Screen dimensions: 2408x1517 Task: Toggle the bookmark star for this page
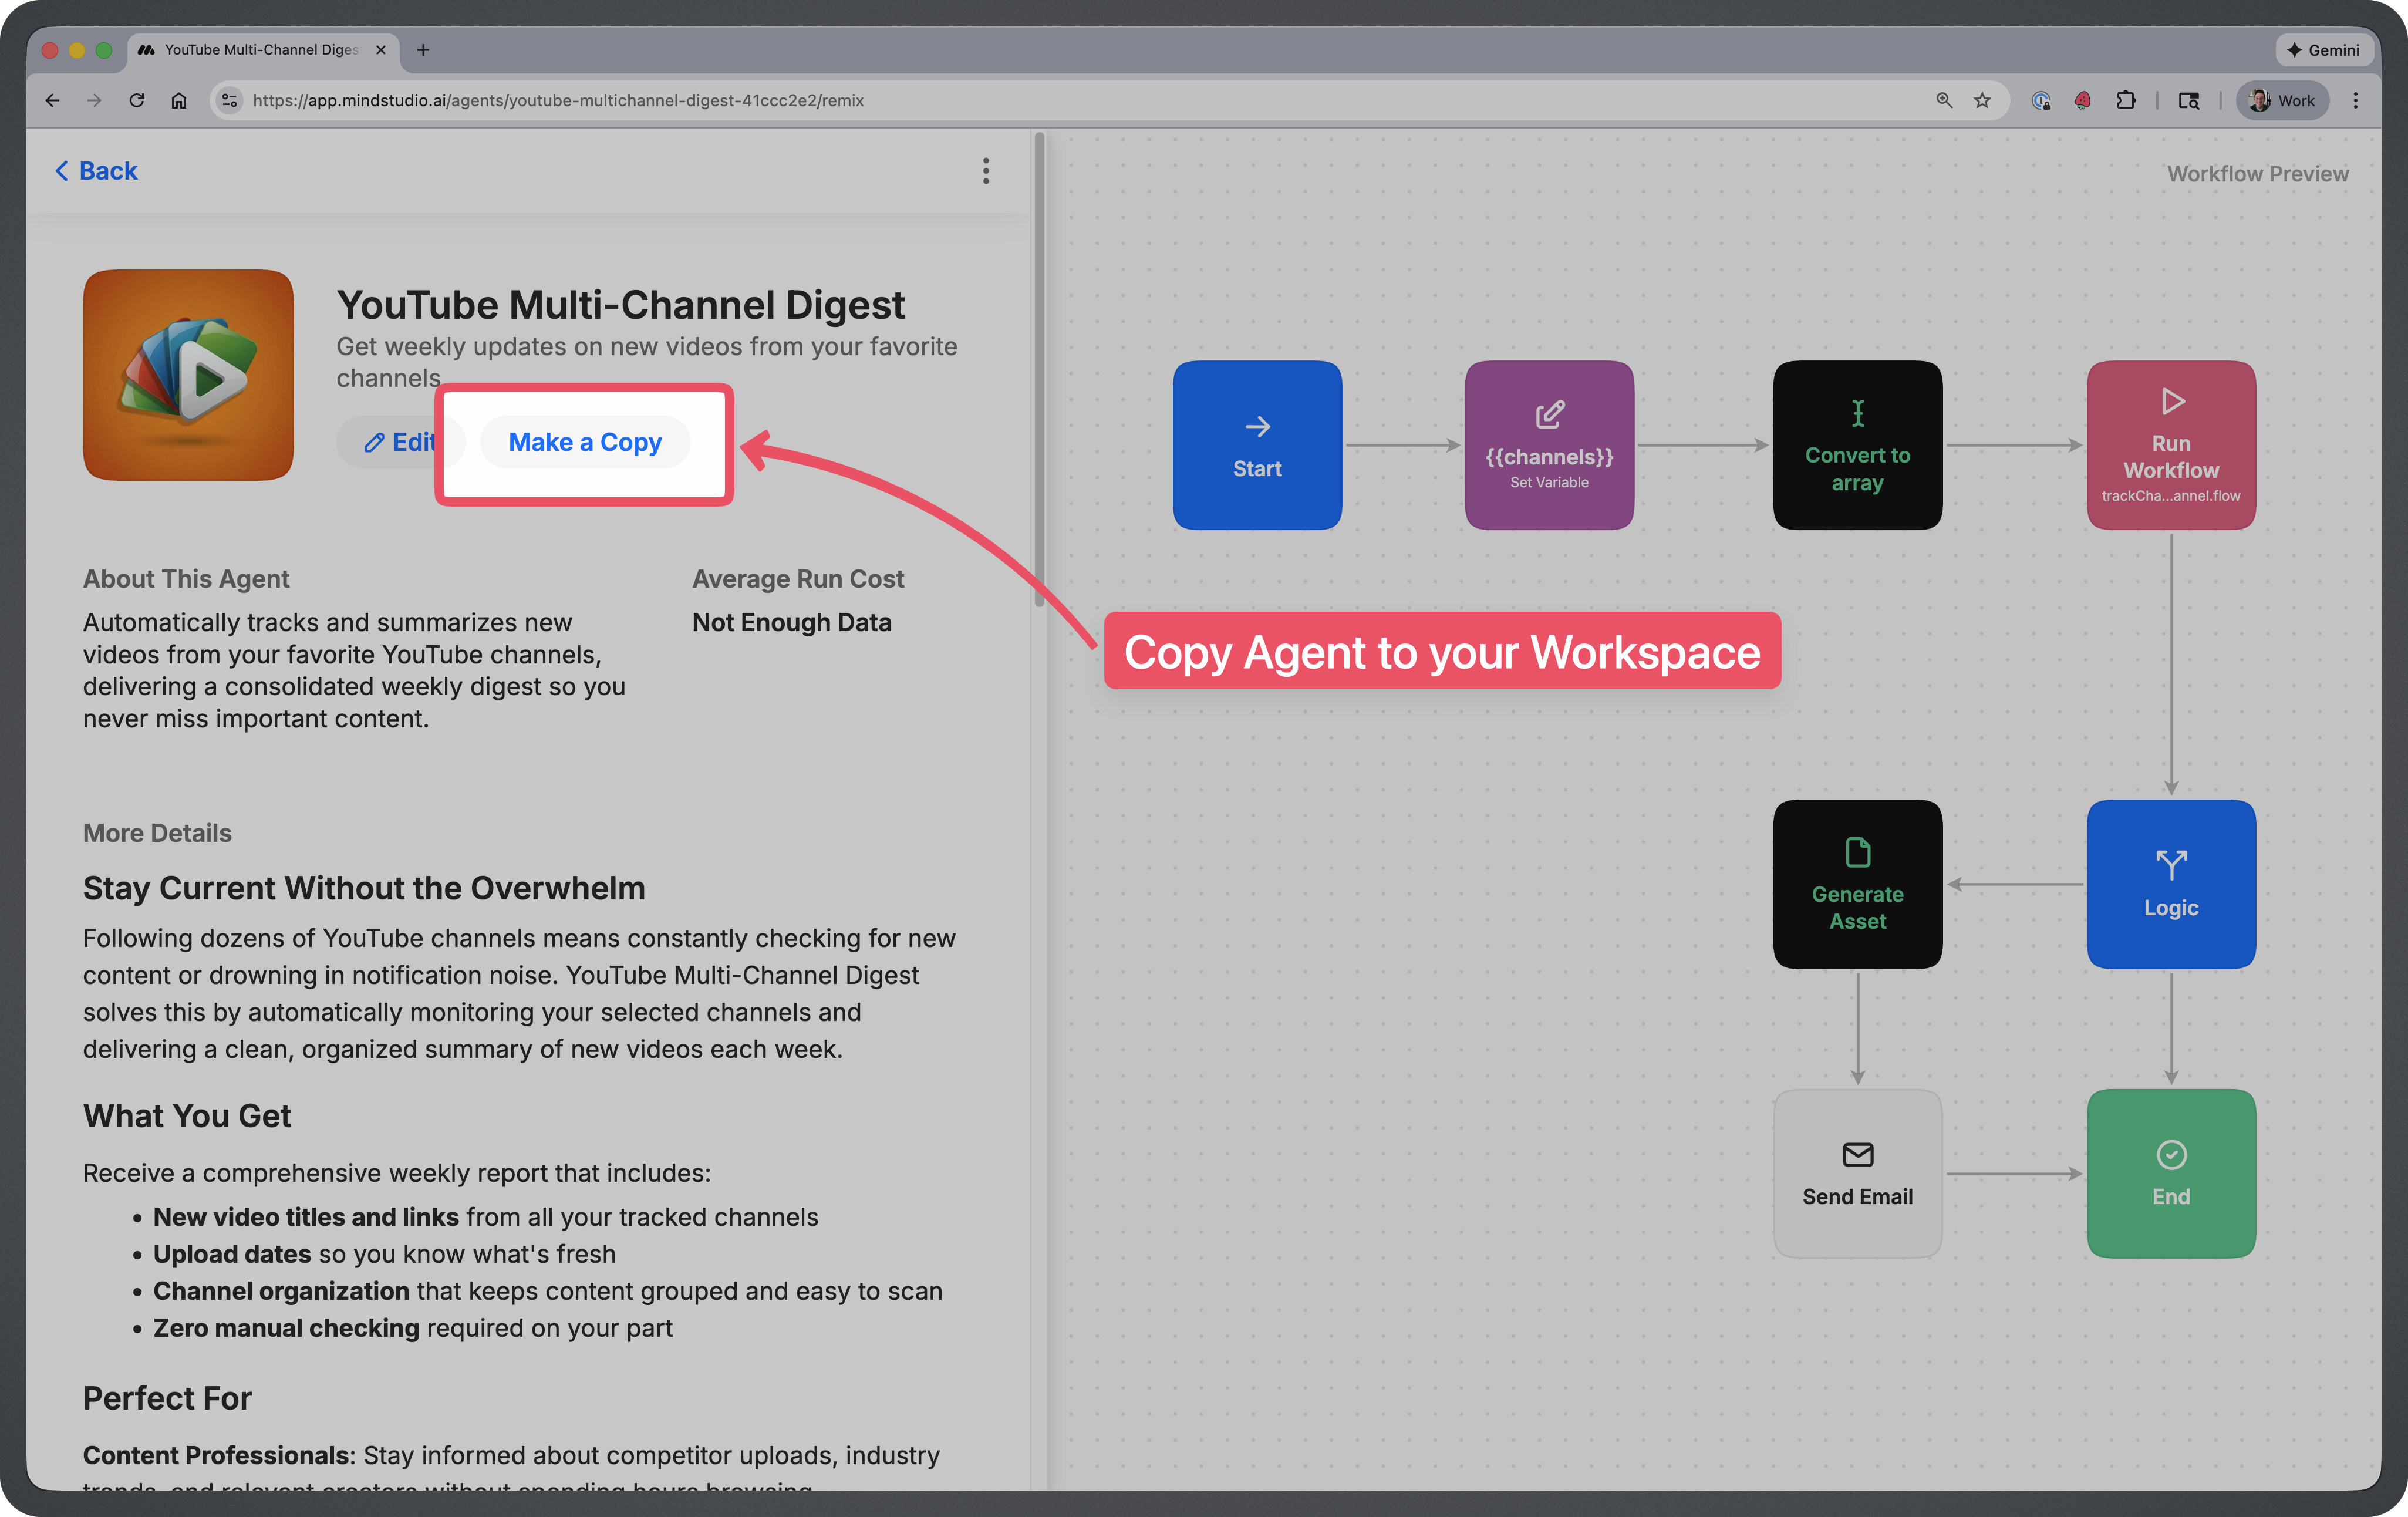pyautogui.click(x=1982, y=100)
